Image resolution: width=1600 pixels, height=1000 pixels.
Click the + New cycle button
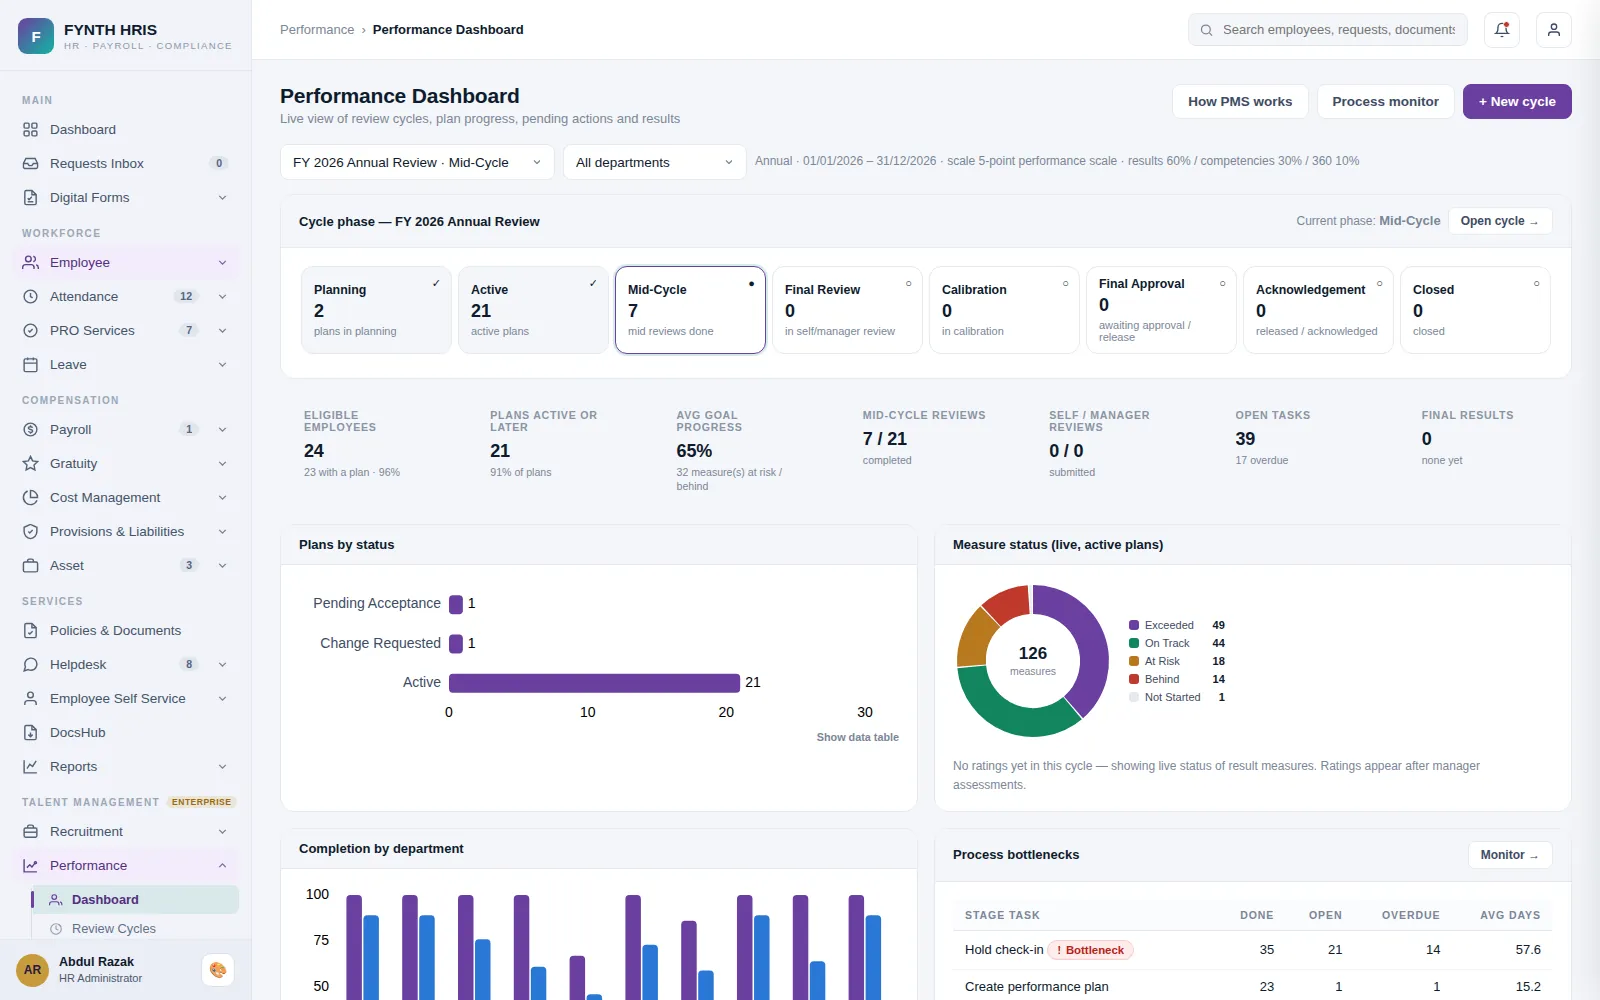(1517, 102)
